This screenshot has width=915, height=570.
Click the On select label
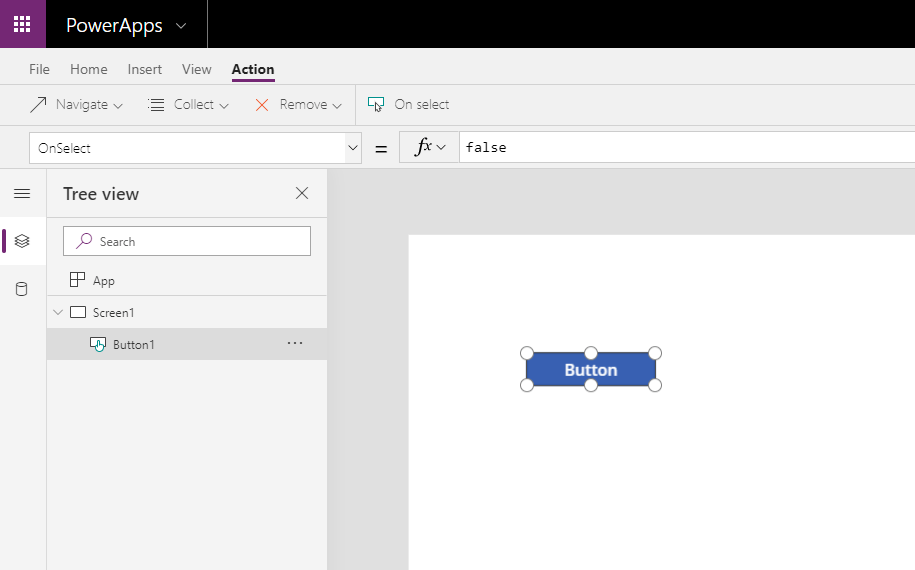[421, 104]
